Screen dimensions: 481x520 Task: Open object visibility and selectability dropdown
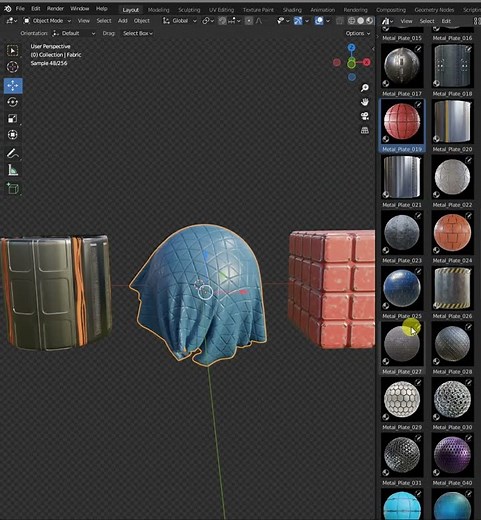point(282,21)
